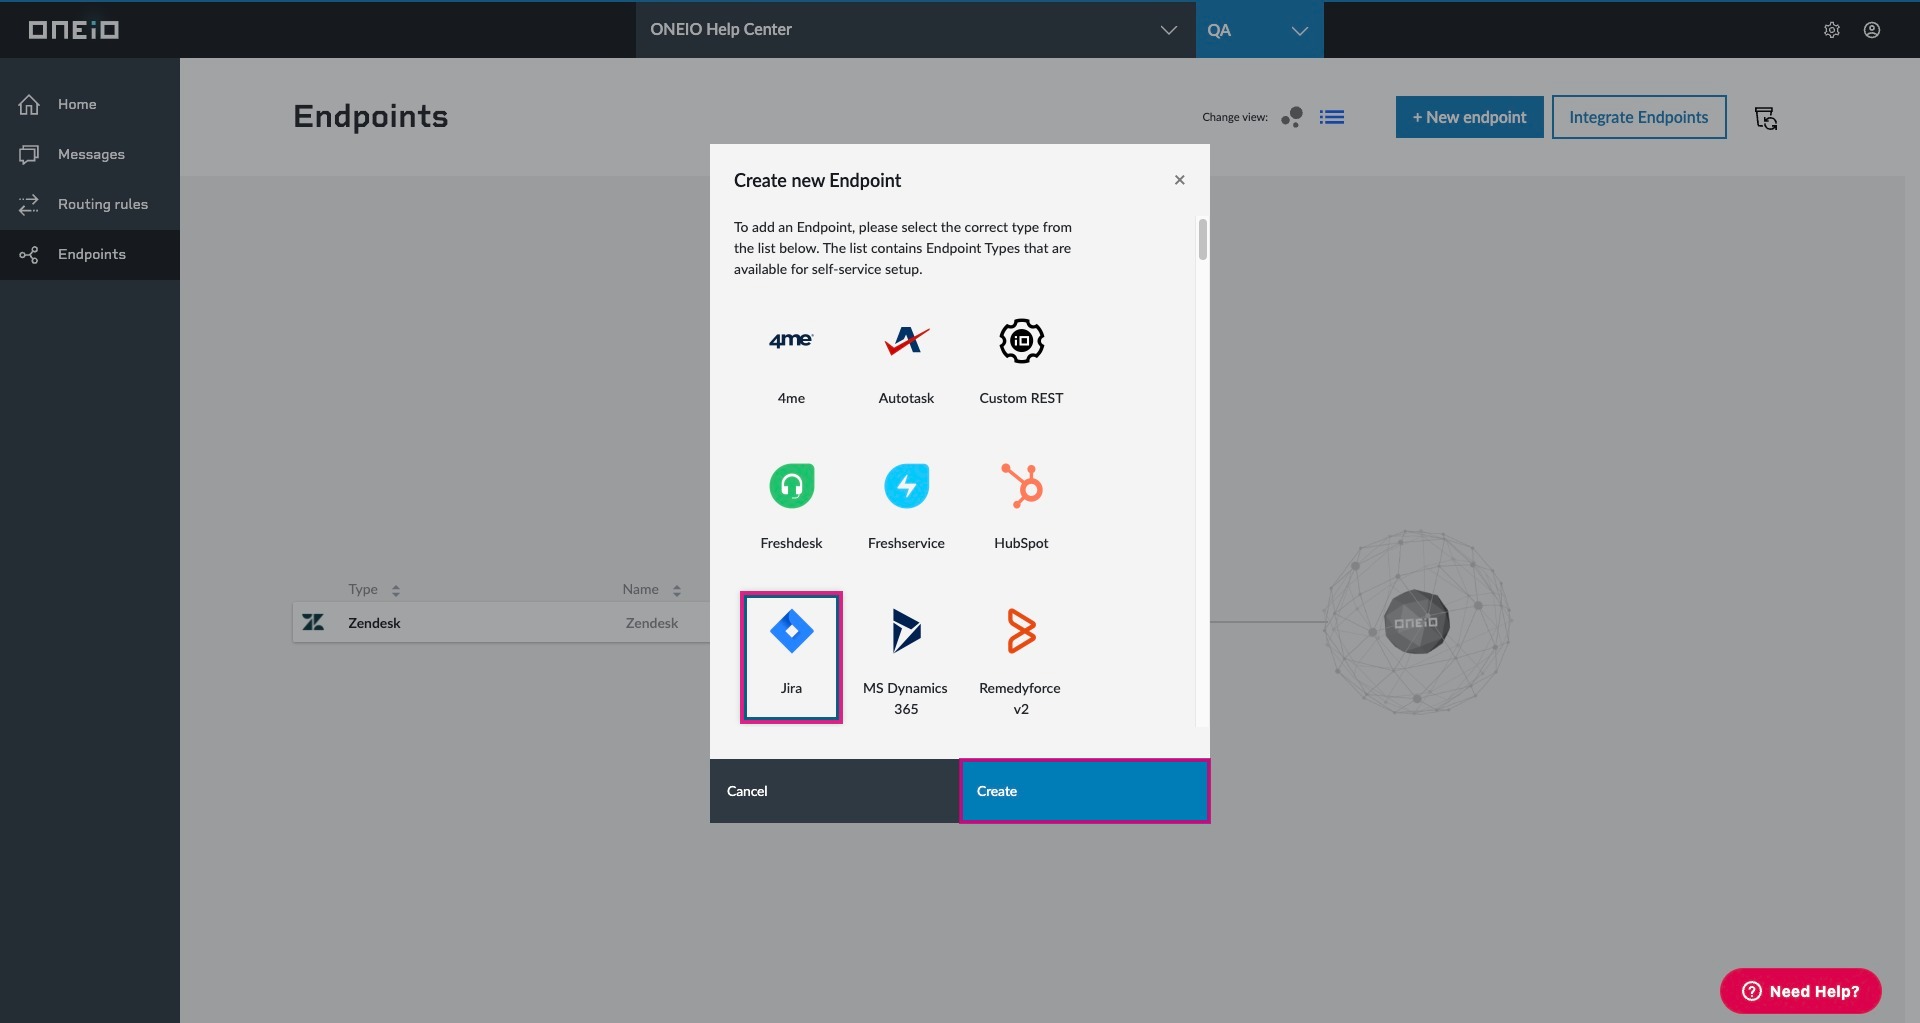The width and height of the screenshot is (1920, 1023).
Task: Pick the Freshservice endpoint icon
Action: pos(906,486)
